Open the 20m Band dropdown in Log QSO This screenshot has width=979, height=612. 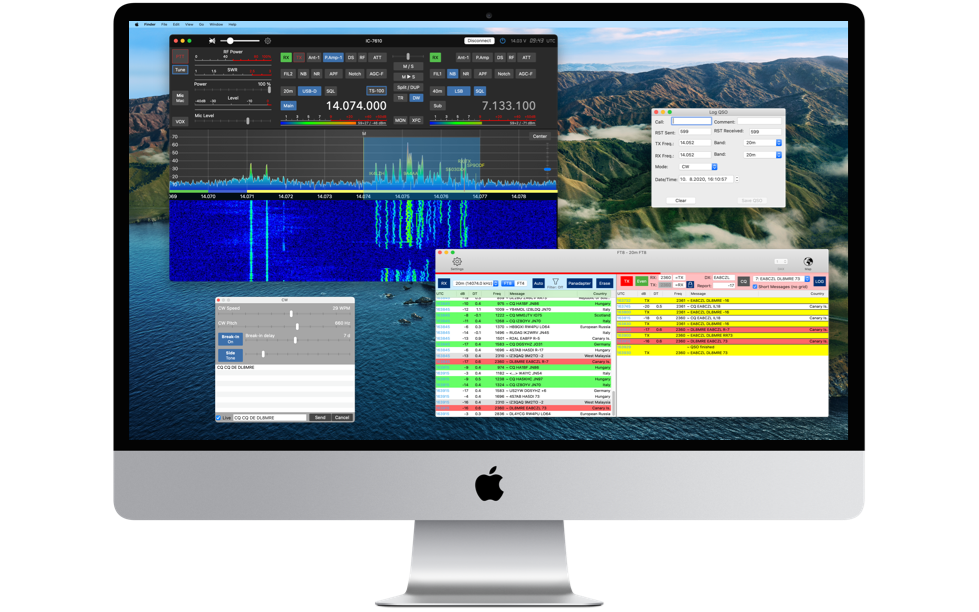coord(763,143)
